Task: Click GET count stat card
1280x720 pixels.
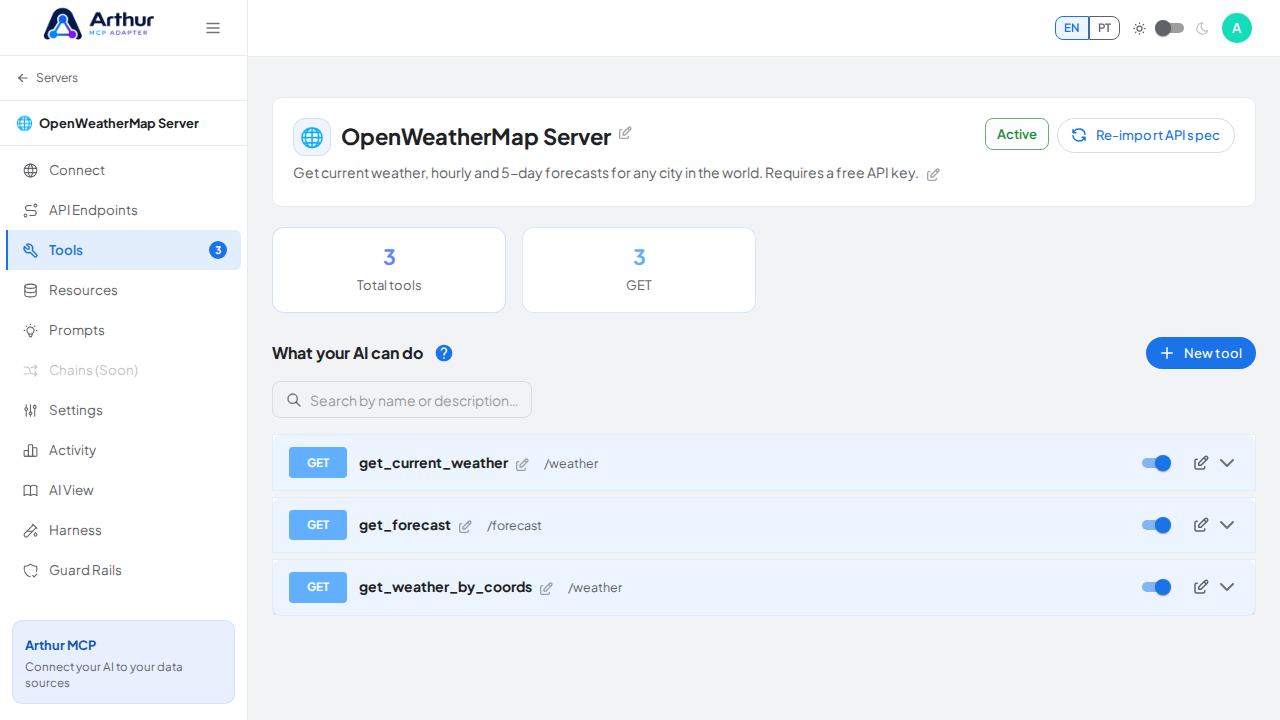Action: pos(639,270)
